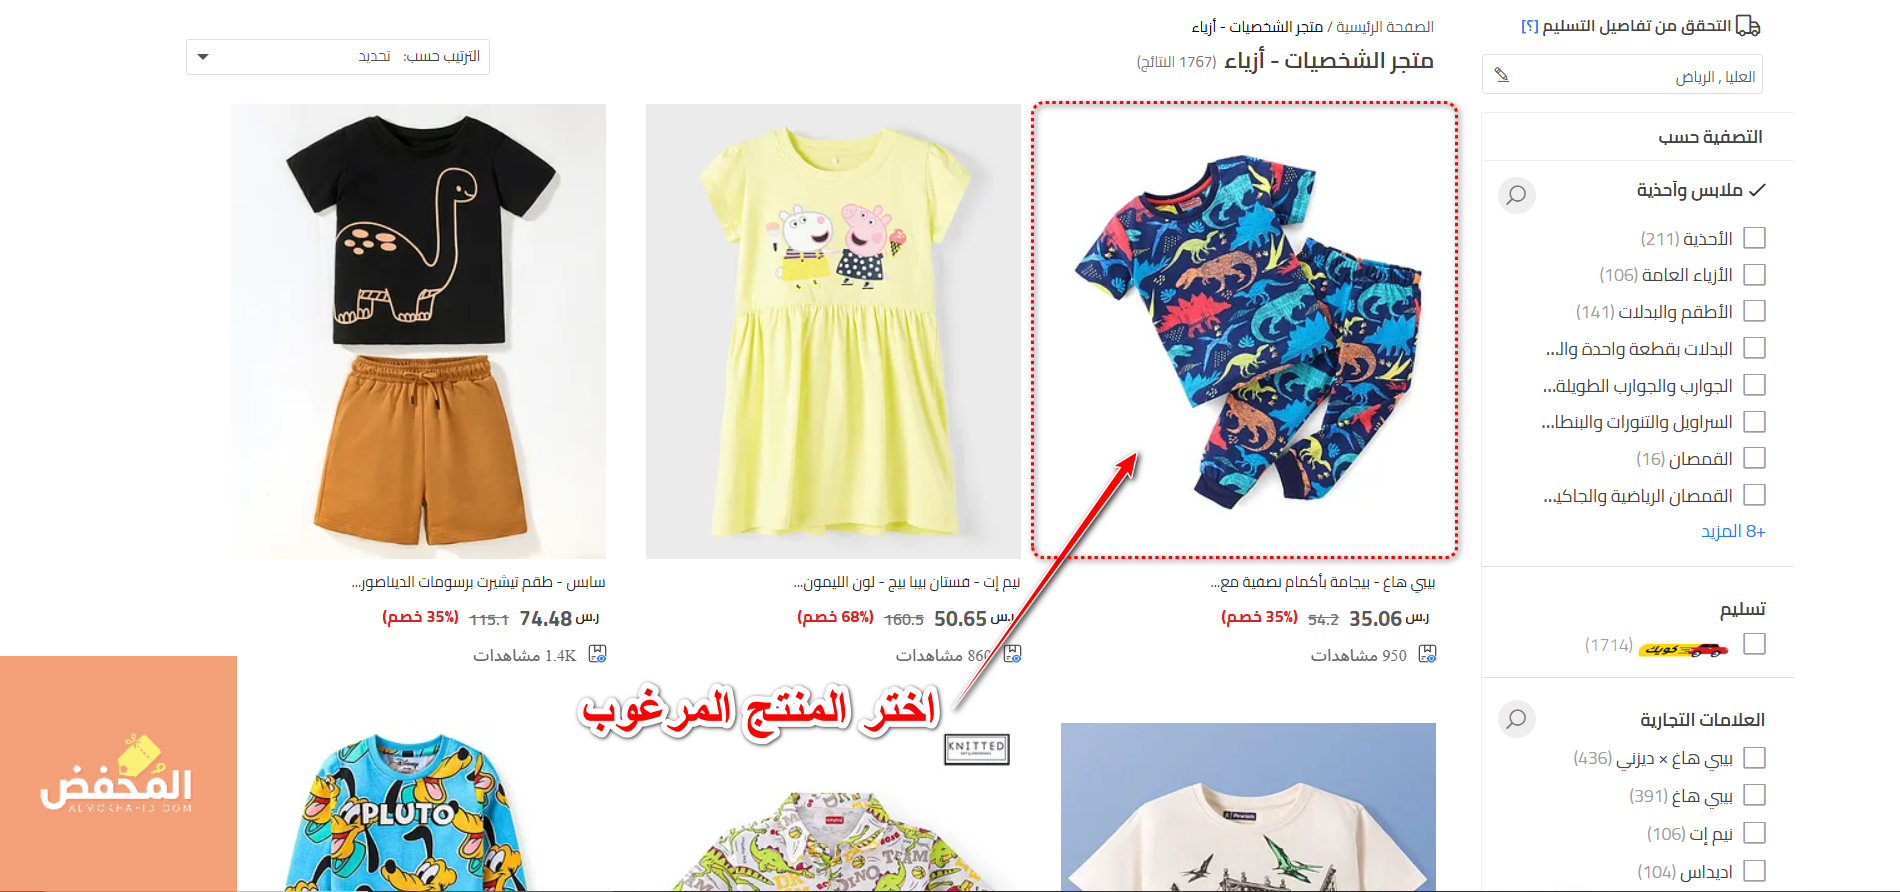Open search in brands filter
Viewport: 1900px width, 892px height.
1516,719
